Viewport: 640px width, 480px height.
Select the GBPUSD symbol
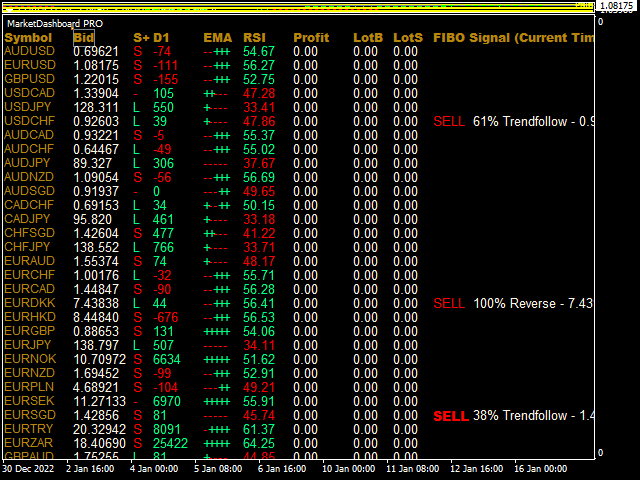29,79
